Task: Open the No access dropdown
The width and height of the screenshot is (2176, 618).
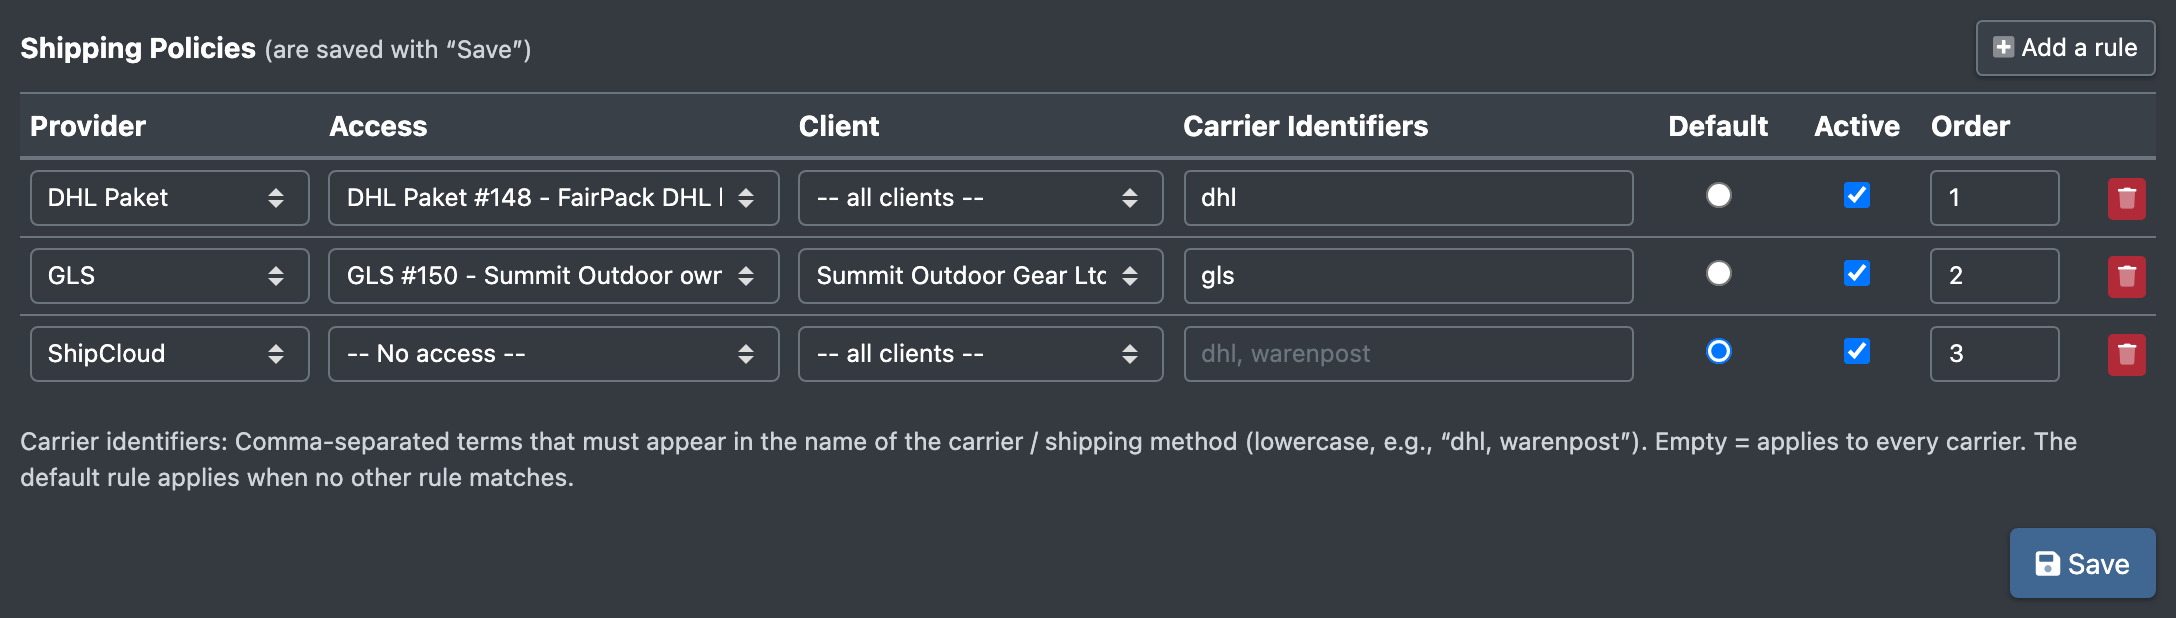Action: click(553, 354)
